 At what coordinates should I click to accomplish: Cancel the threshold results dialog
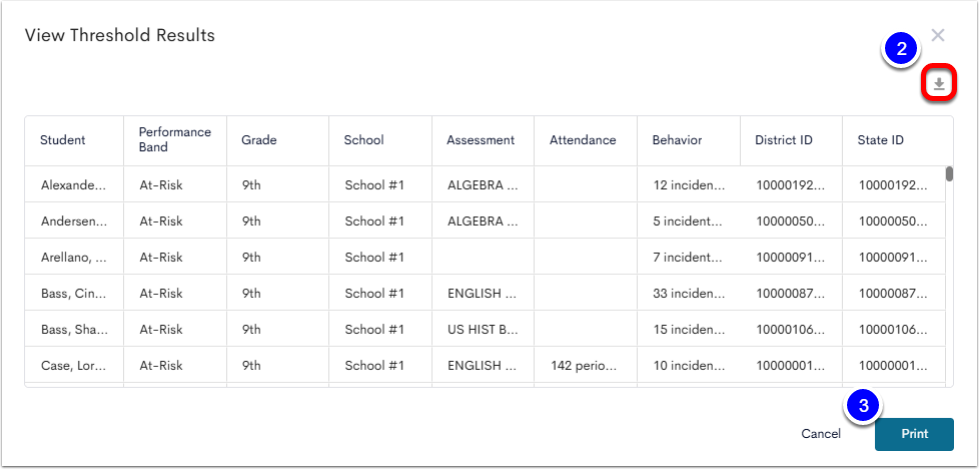click(x=821, y=434)
